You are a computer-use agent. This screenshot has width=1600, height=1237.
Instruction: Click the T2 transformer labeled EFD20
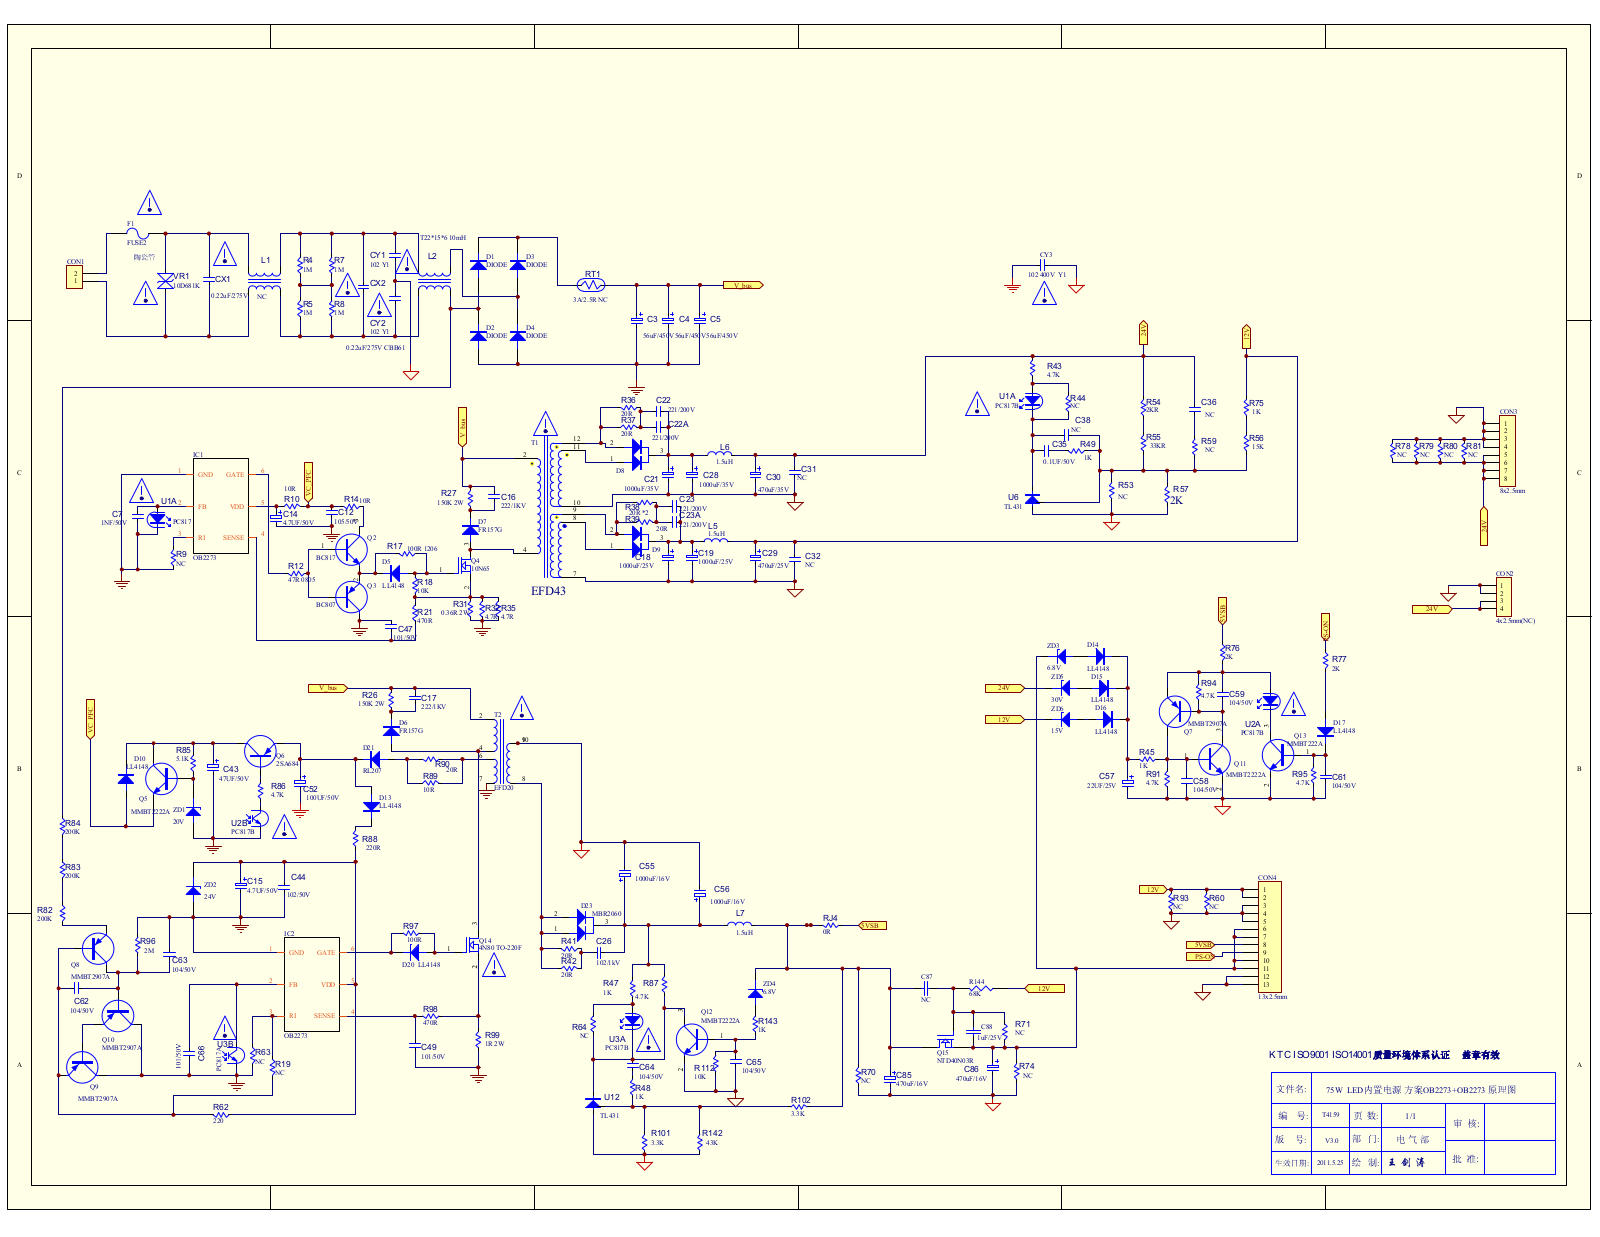tap(501, 752)
